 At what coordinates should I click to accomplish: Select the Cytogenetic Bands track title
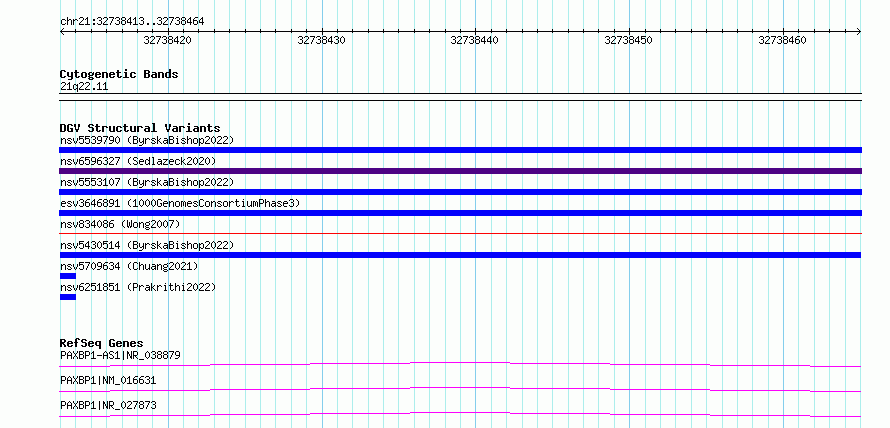pos(119,74)
